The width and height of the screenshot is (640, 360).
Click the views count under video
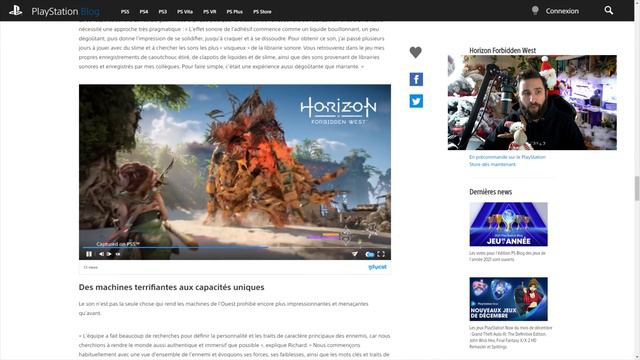pyautogui.click(x=91, y=267)
